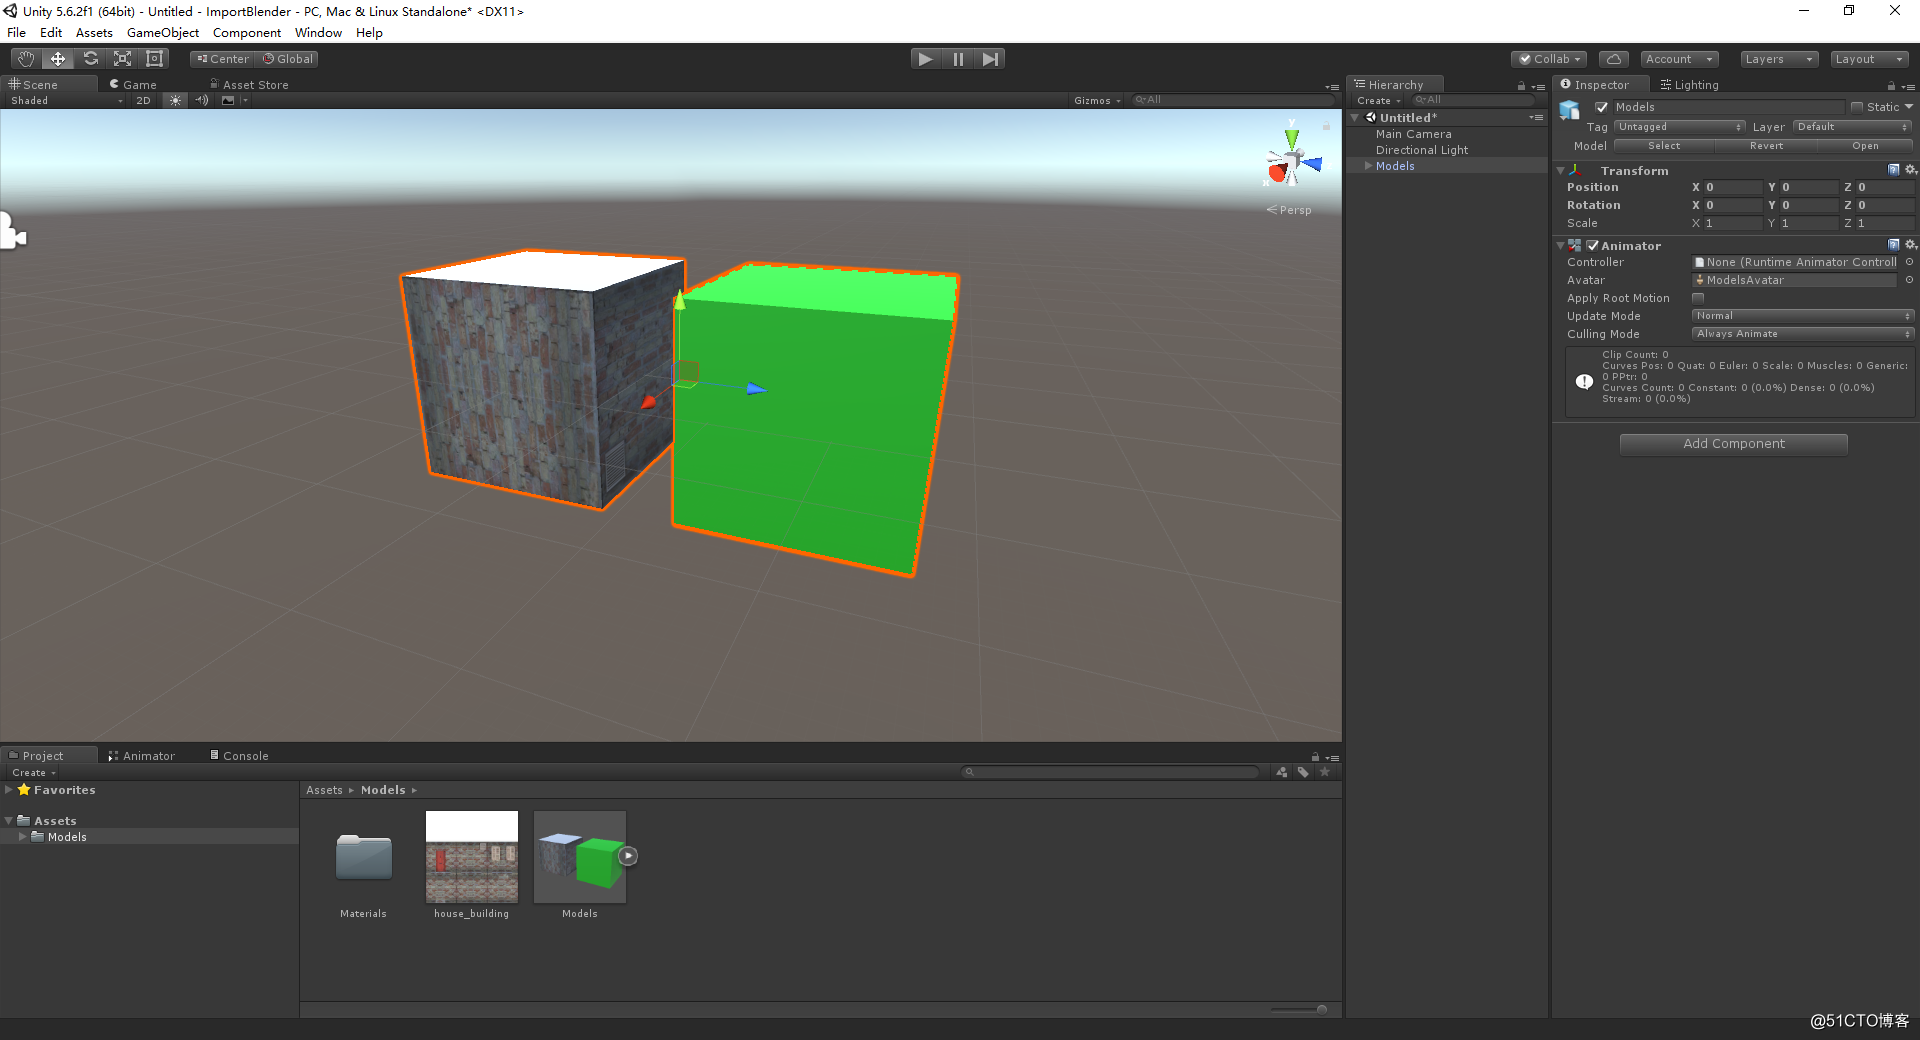Open Animator component help icon
The image size is (1920, 1040).
(1893, 245)
